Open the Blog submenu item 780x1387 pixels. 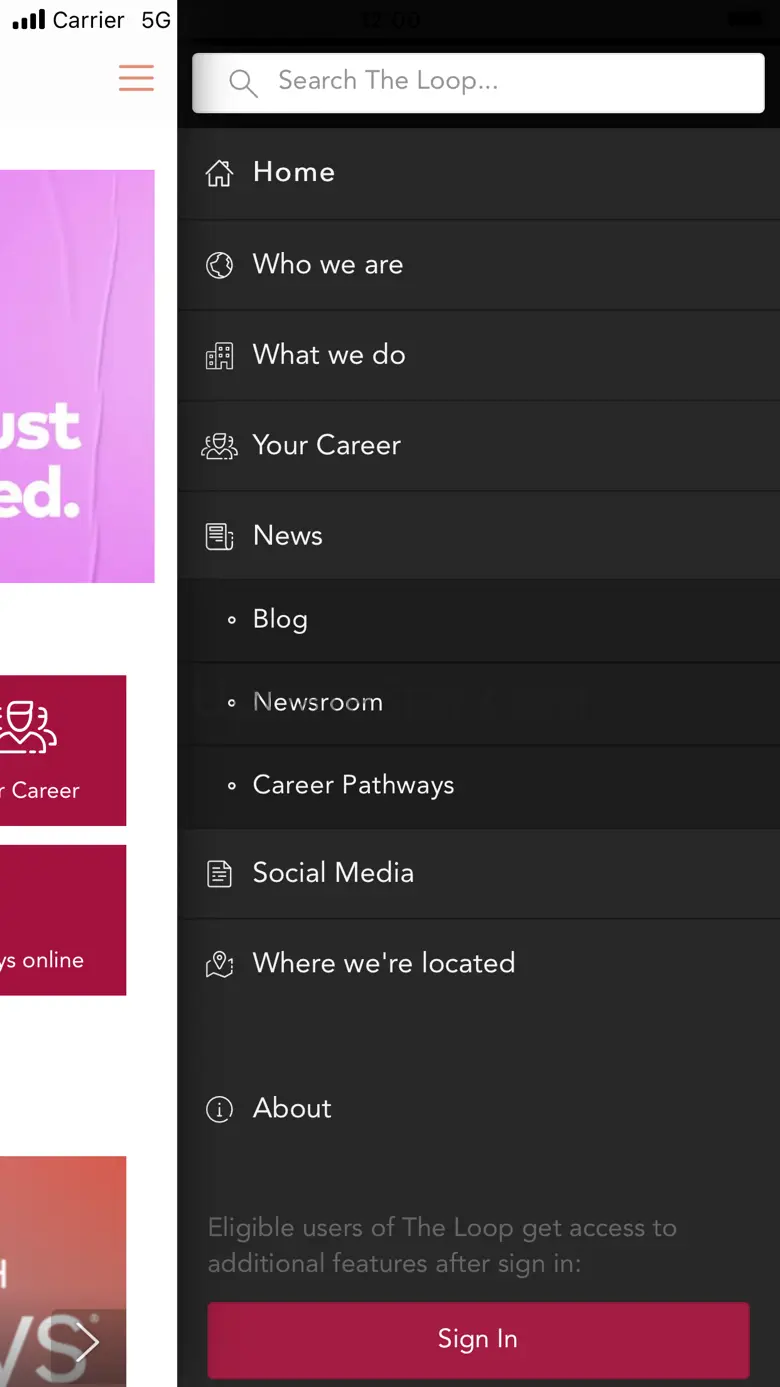479,620
